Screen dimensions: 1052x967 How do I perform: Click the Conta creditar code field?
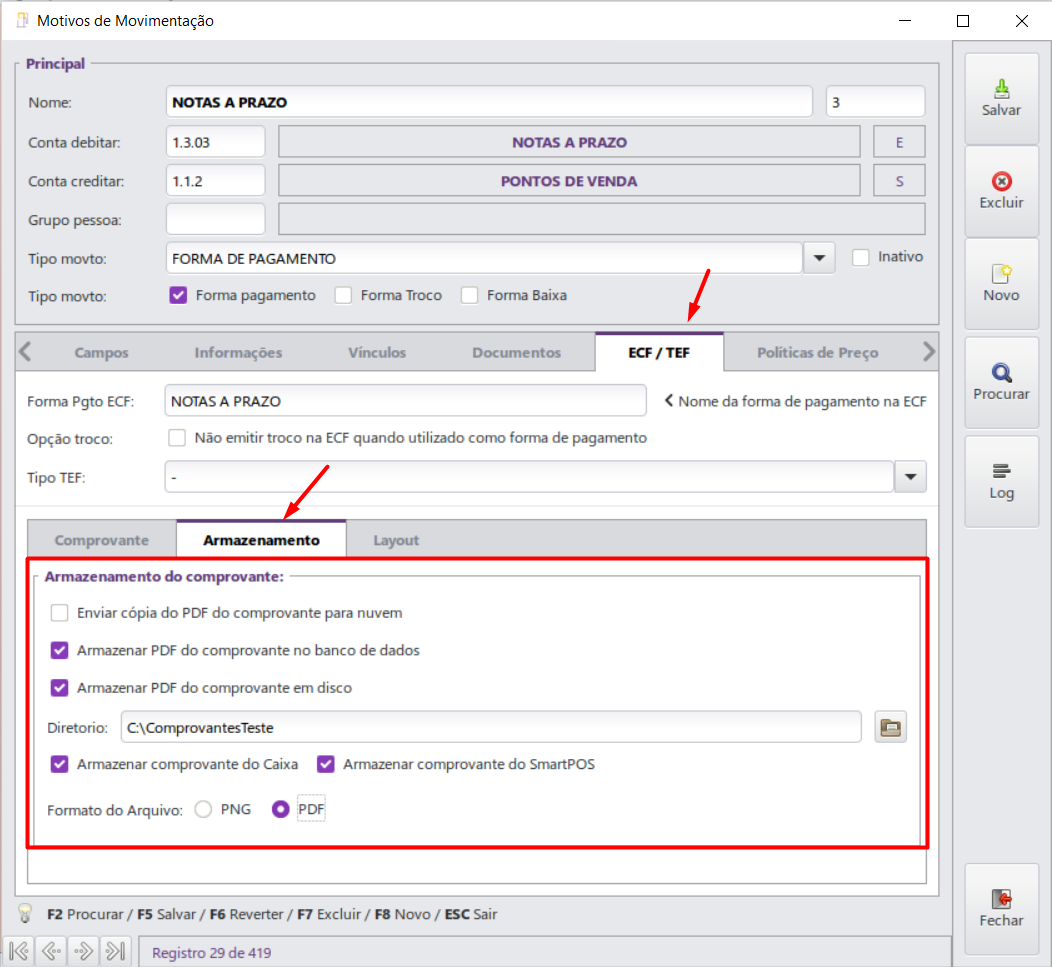click(215, 181)
